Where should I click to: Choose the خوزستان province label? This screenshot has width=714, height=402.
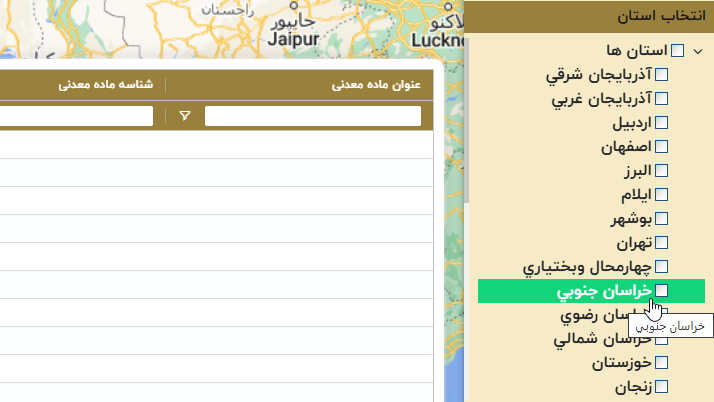click(x=619, y=362)
